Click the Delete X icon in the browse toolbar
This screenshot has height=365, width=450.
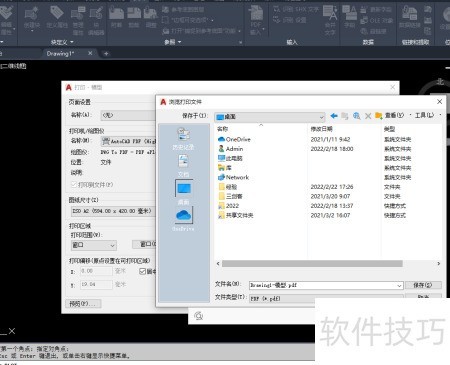[368, 116]
